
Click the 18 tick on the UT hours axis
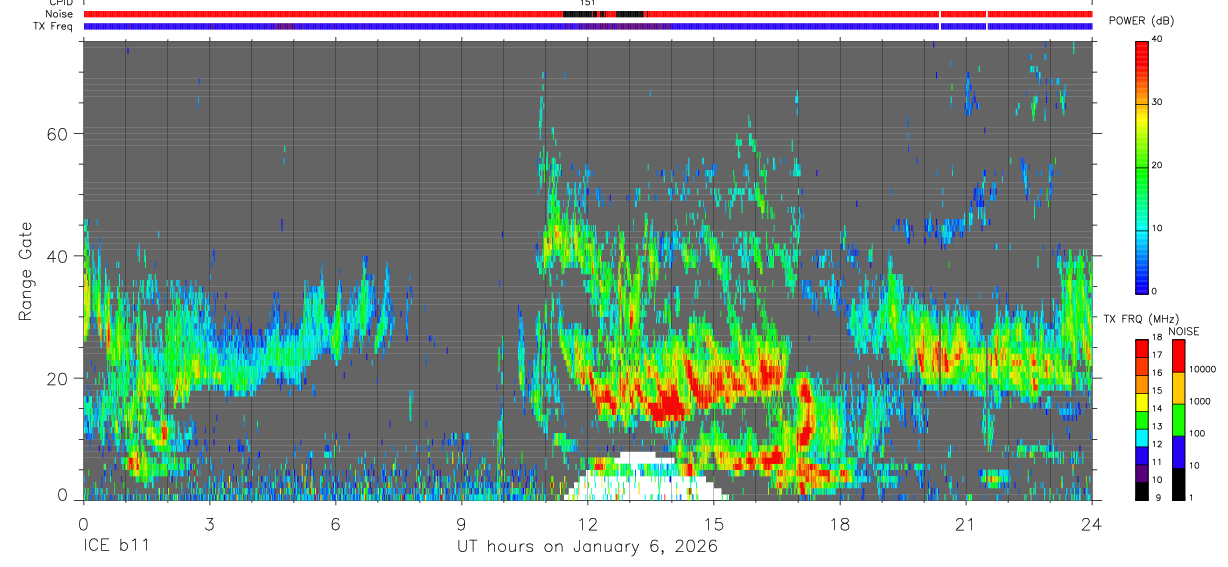coord(840,524)
